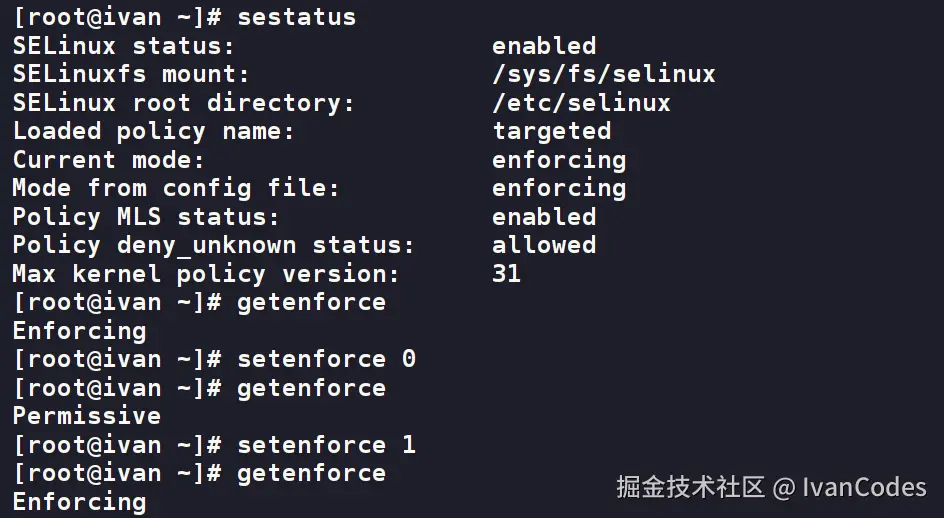Click the "Policy deny_unknown status:" label
944x518 pixels.
pos(213,245)
